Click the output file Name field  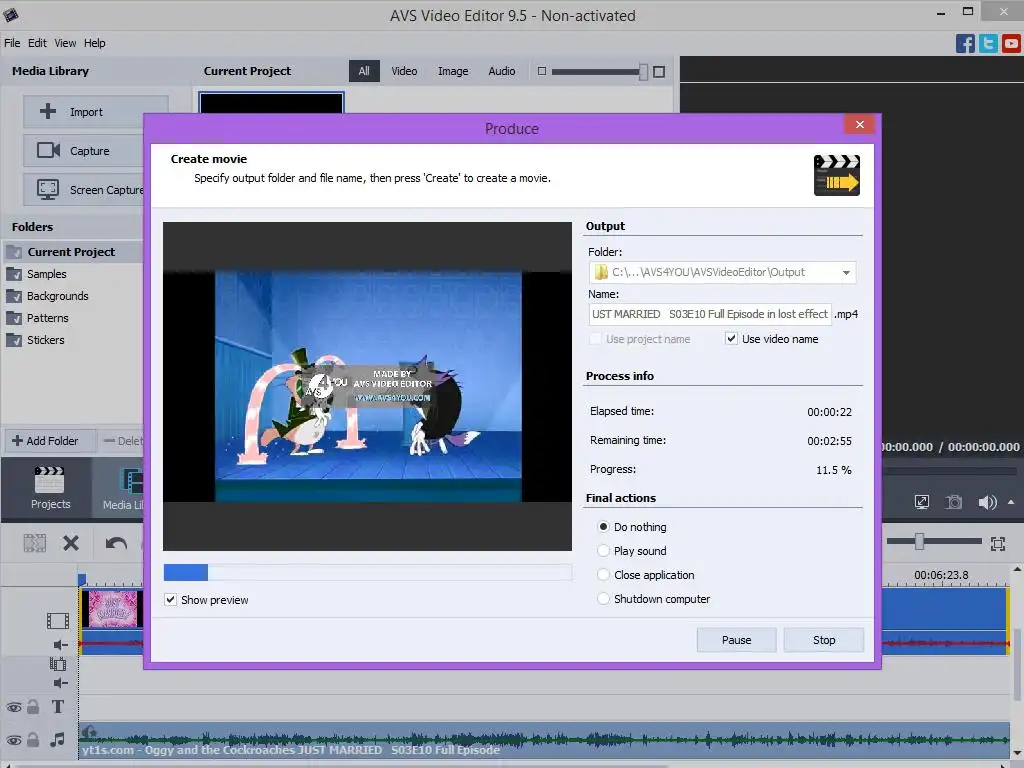coord(710,314)
